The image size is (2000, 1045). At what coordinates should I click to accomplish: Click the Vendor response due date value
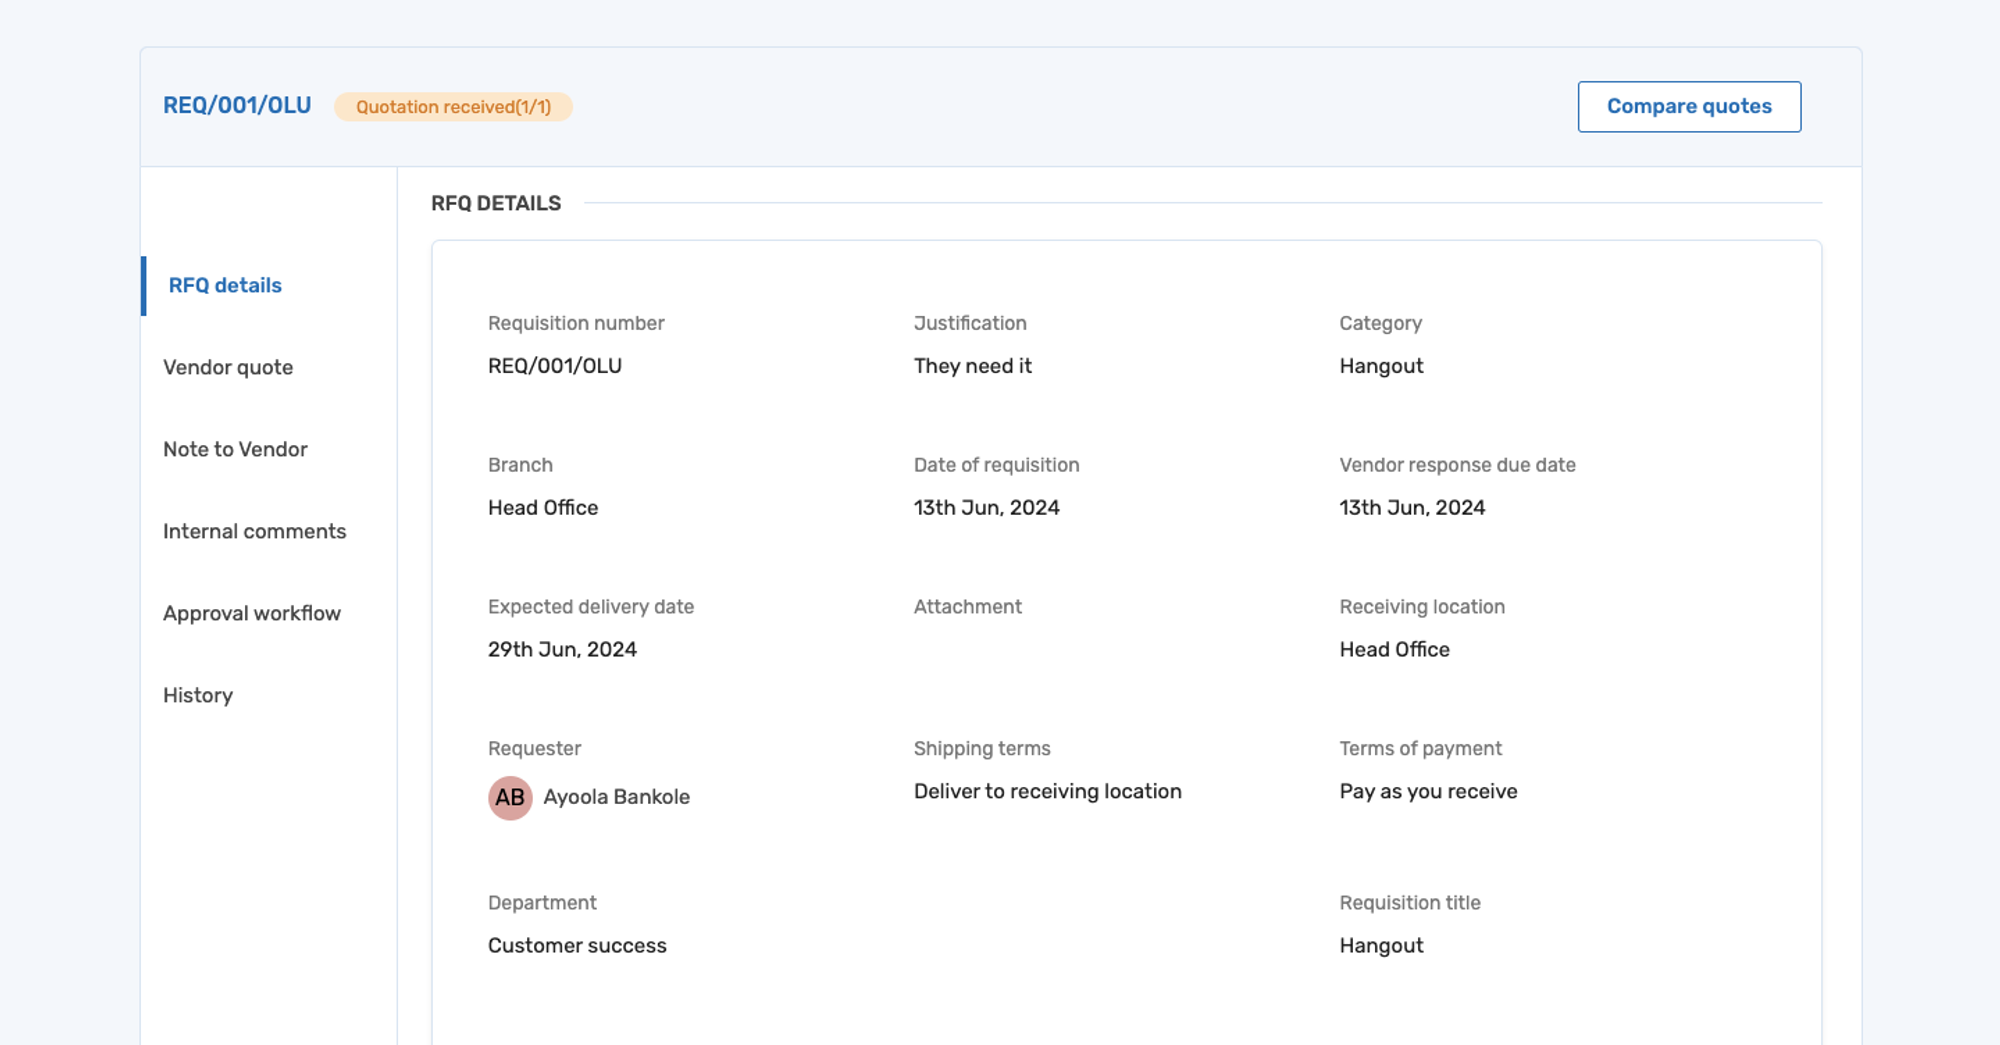[1413, 507]
